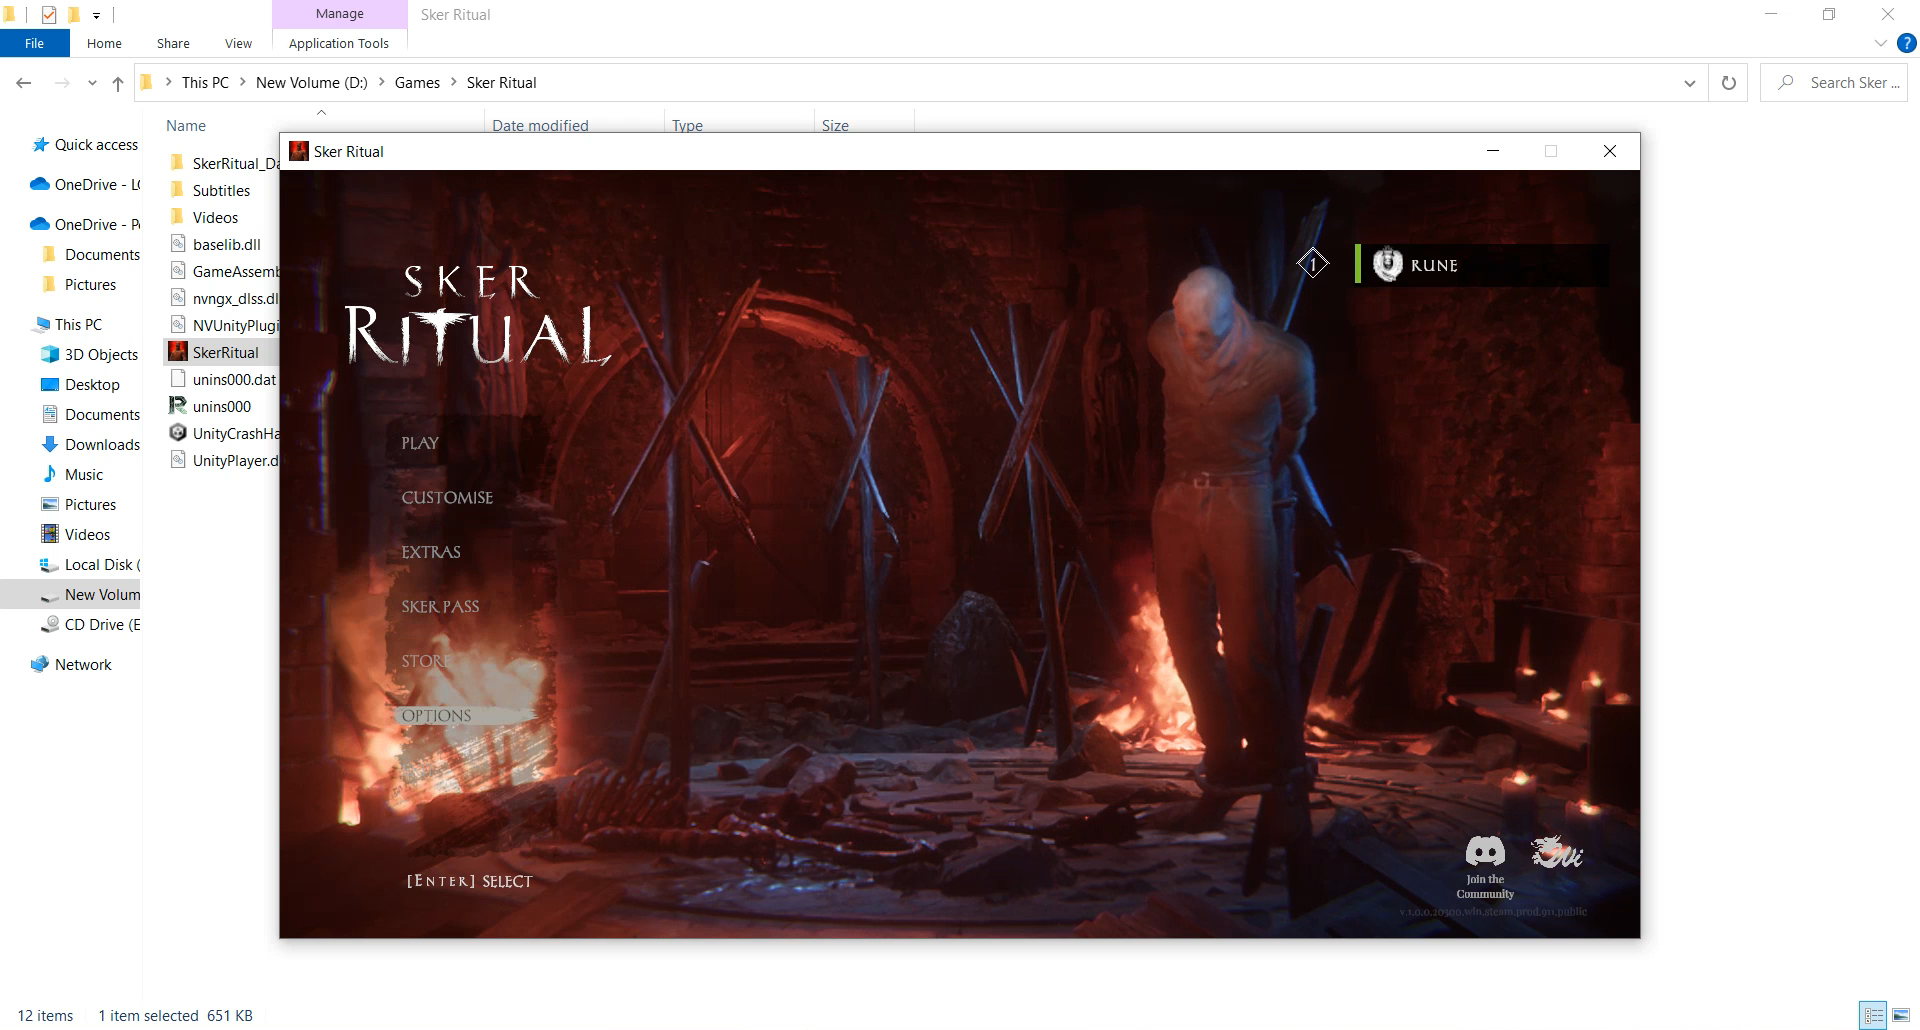This screenshot has width=1920, height=1030.
Task: Select the UnityCrashHandler file icon
Action: click(178, 433)
